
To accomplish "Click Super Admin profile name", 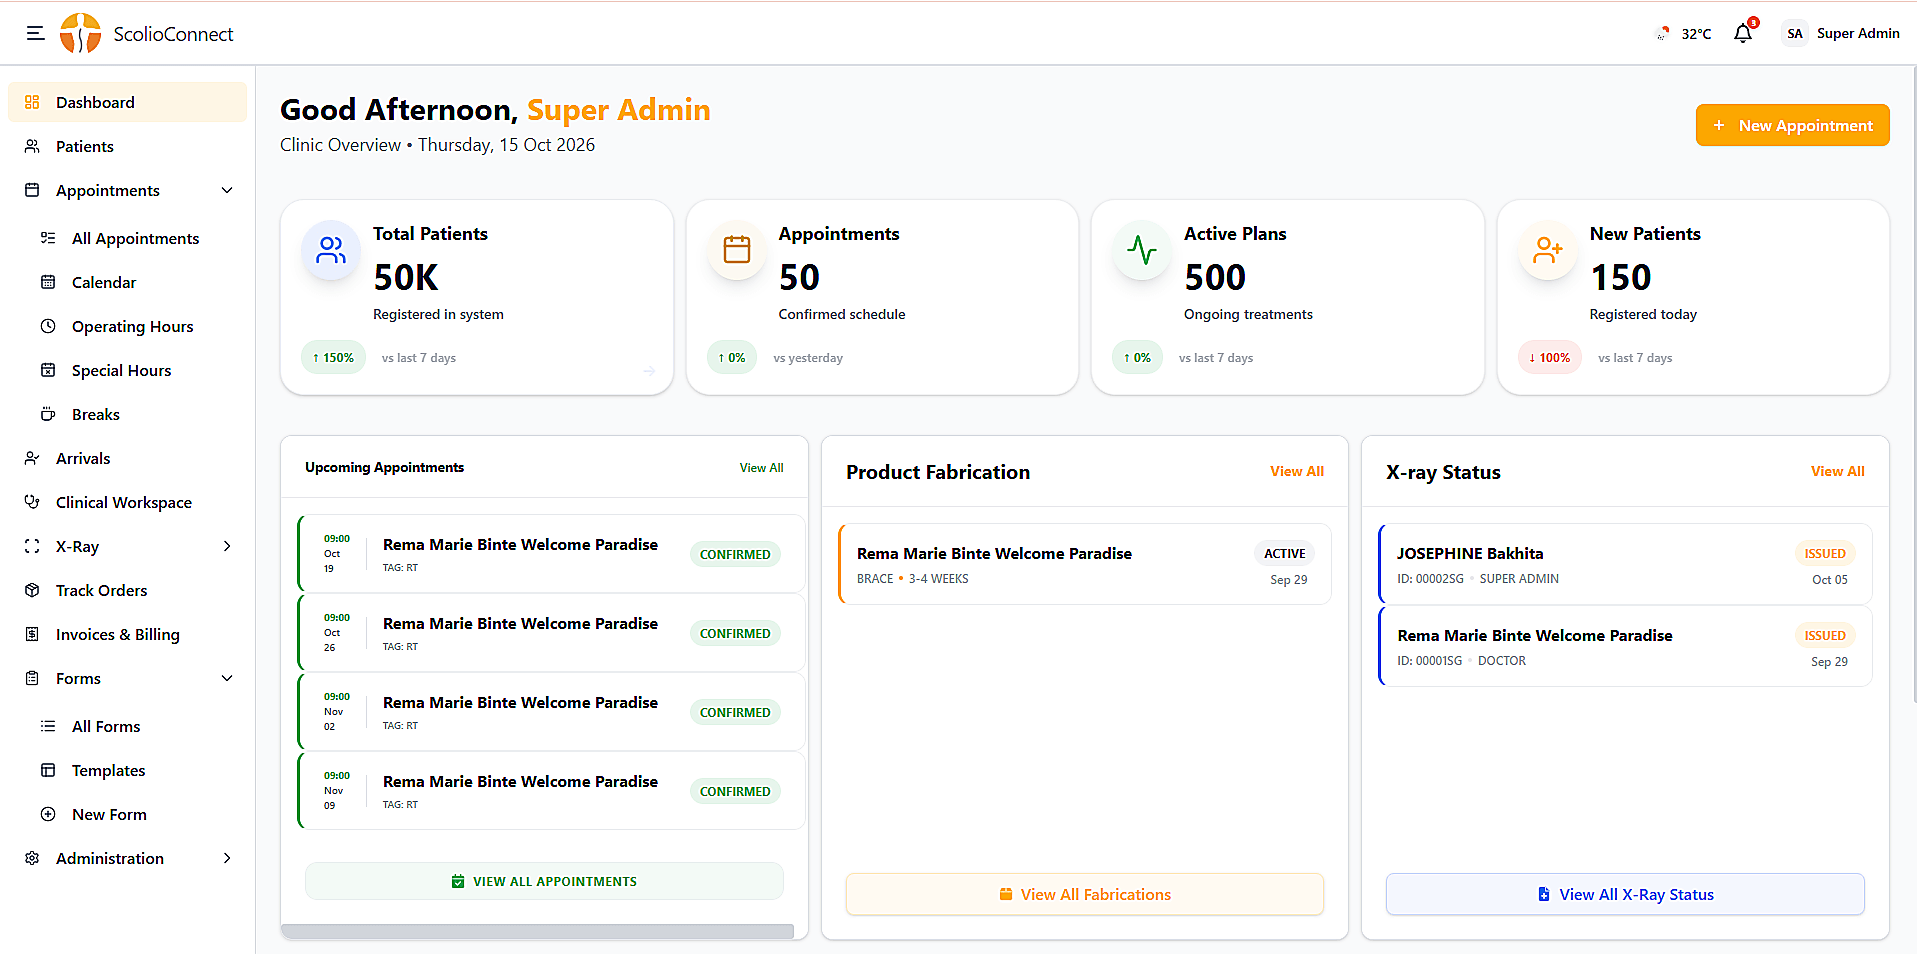I will pos(1858,33).
